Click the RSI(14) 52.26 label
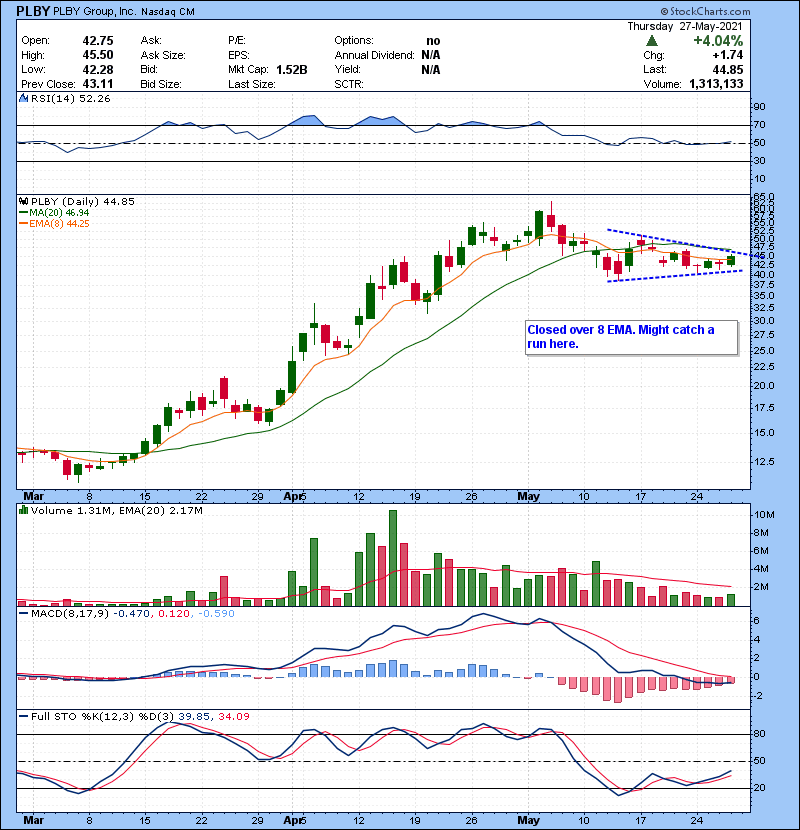 pos(70,98)
